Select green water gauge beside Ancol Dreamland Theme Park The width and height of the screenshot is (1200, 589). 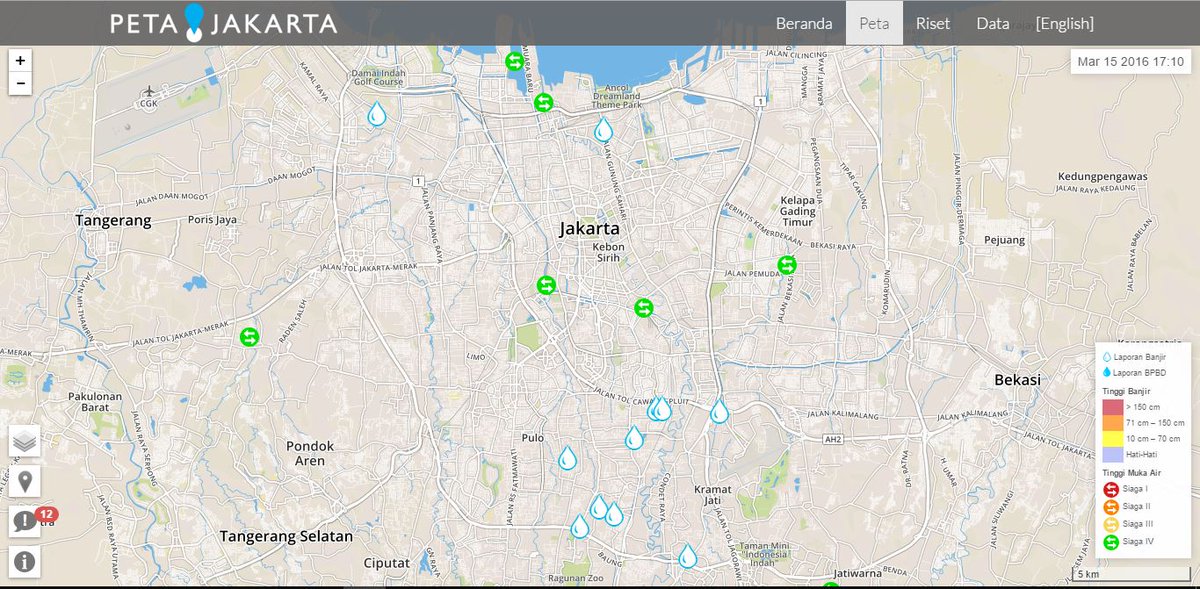click(543, 102)
